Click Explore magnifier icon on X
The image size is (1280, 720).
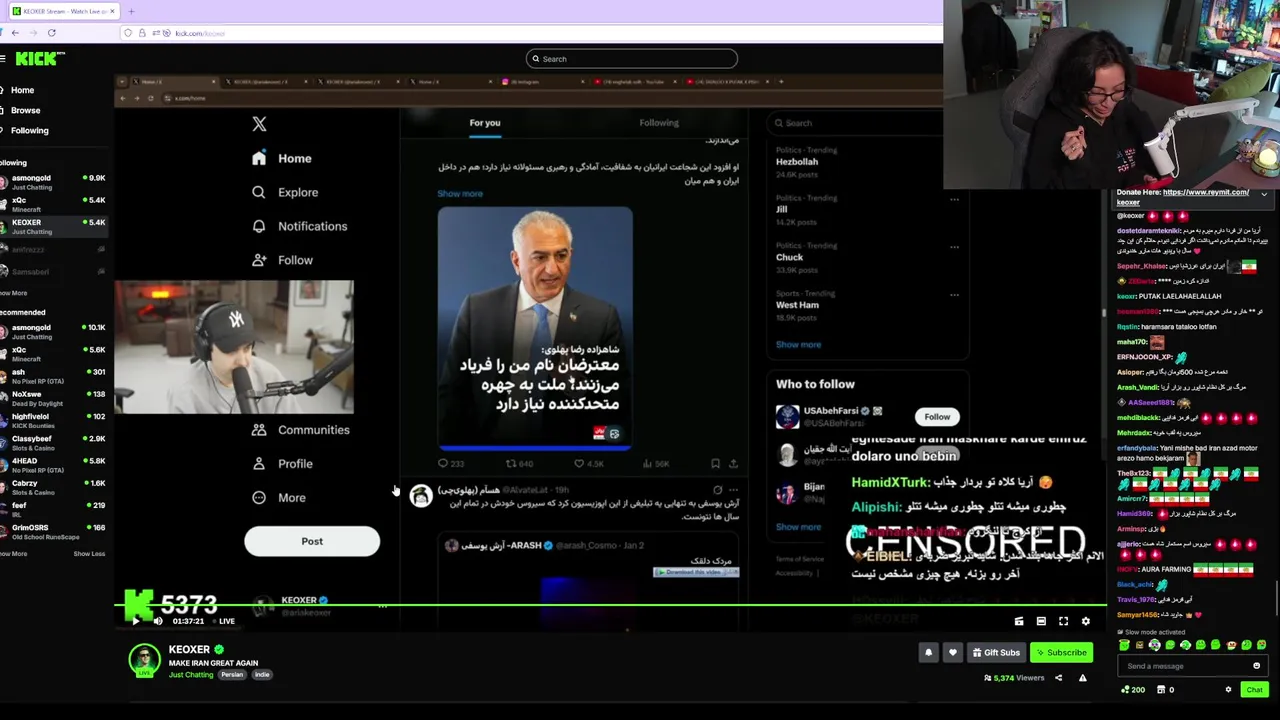coord(259,192)
